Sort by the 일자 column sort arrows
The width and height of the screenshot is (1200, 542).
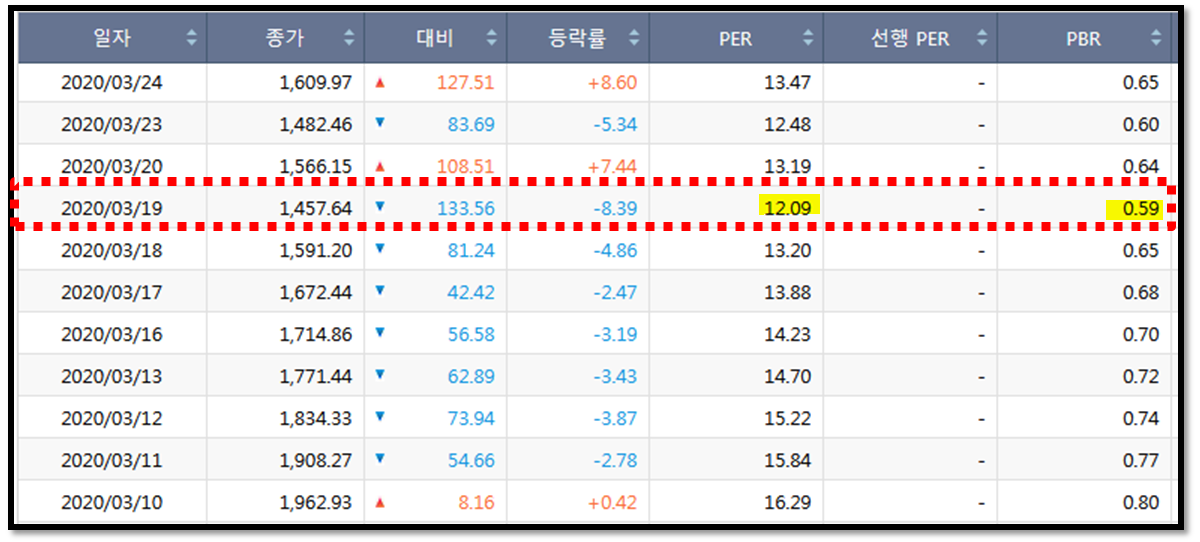[192, 39]
